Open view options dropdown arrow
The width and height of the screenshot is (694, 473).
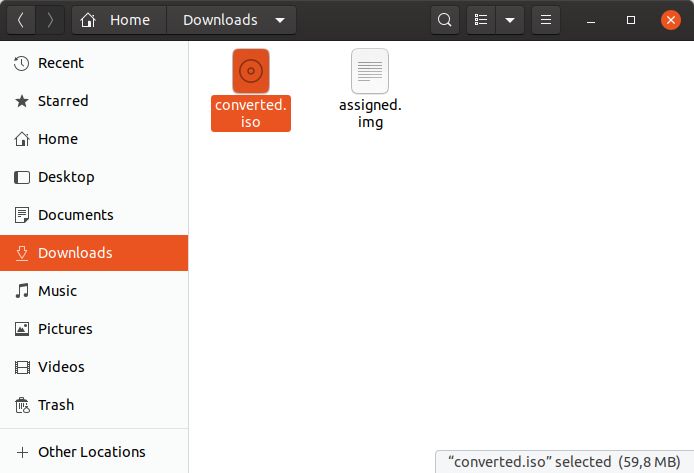point(510,20)
